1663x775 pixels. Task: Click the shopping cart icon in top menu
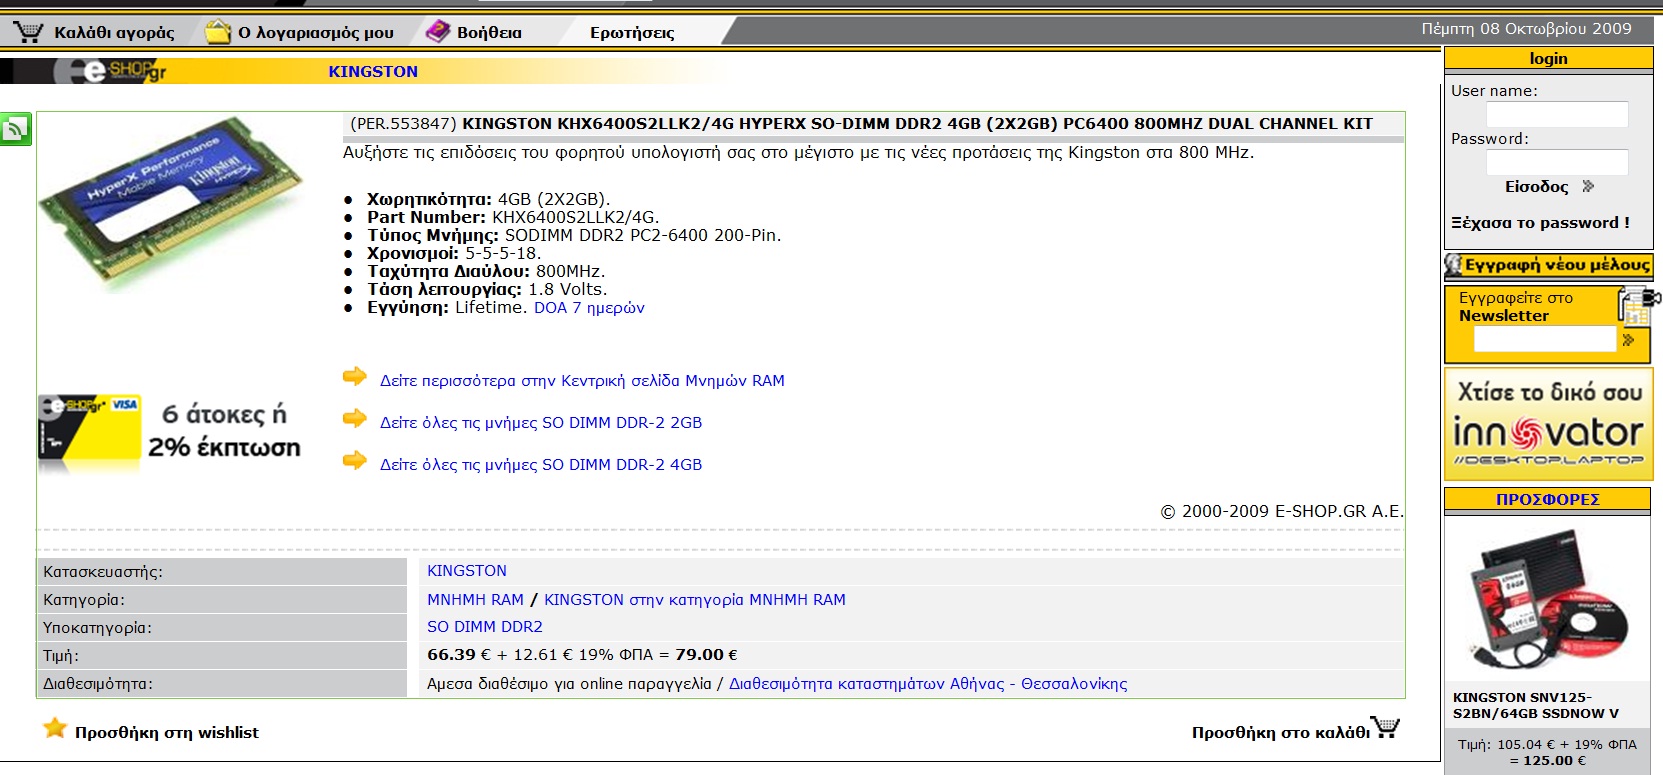pyautogui.click(x=28, y=32)
